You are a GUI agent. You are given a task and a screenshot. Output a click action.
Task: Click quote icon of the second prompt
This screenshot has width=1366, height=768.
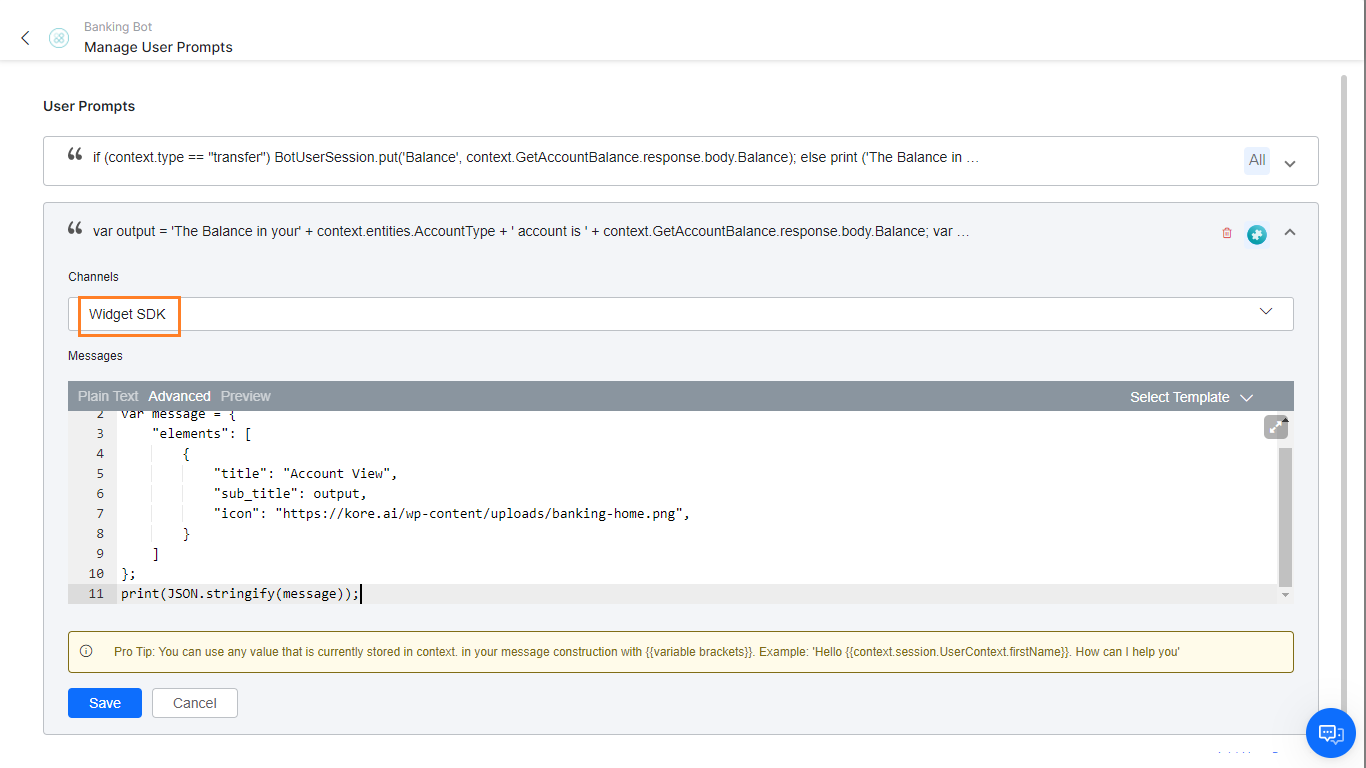75,229
